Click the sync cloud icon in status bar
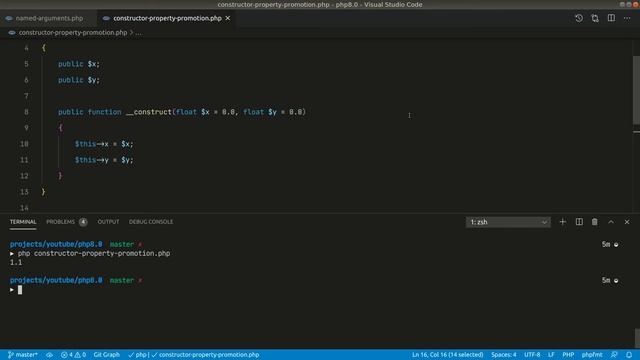This screenshot has width=640, height=360. 49,355
